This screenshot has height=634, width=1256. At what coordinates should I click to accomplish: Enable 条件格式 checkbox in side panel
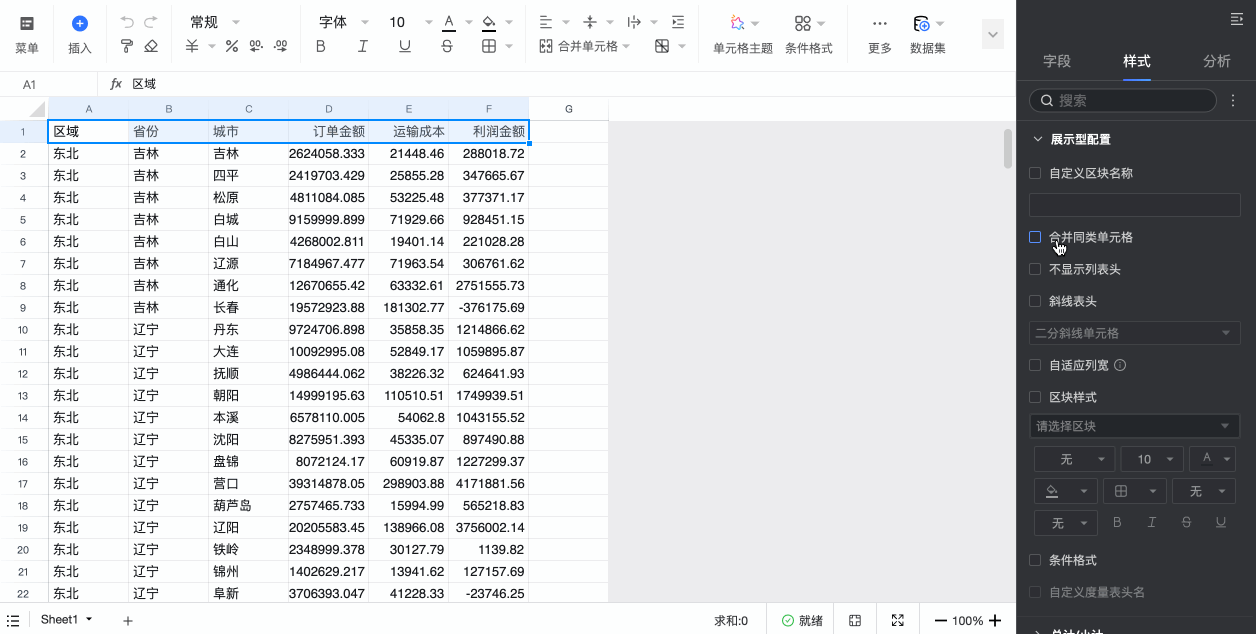[1035, 560]
